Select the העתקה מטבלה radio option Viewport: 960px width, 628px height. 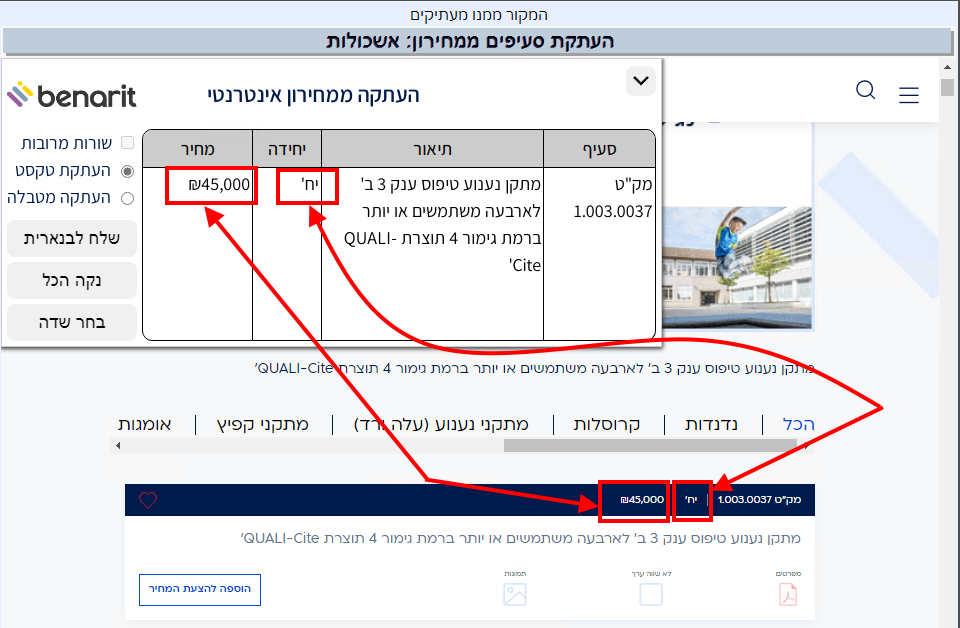tap(127, 198)
